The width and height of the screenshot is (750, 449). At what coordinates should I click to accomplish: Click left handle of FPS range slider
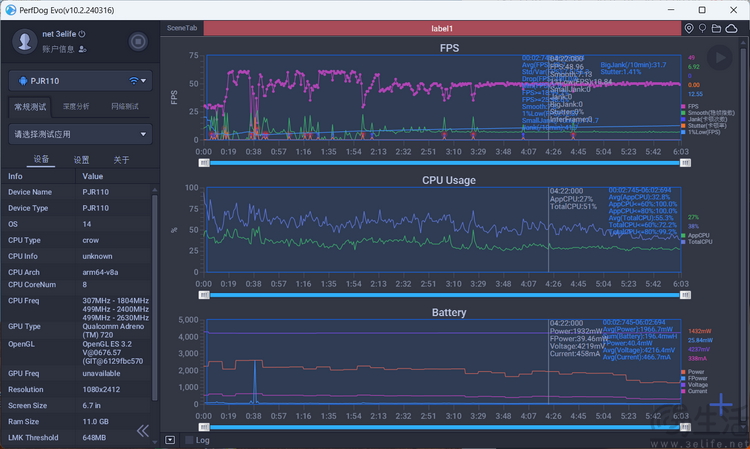coord(204,163)
